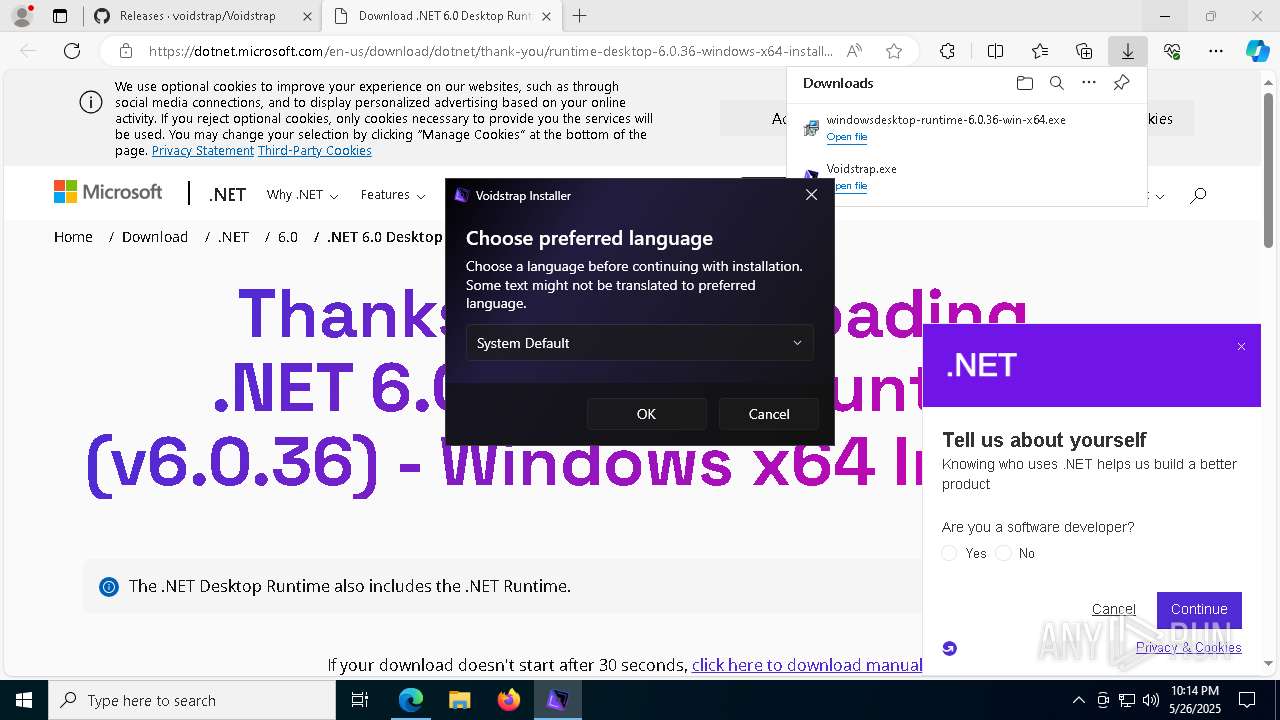
Task: Click Cancel in Voidstrap Installer dialog
Action: [769, 414]
